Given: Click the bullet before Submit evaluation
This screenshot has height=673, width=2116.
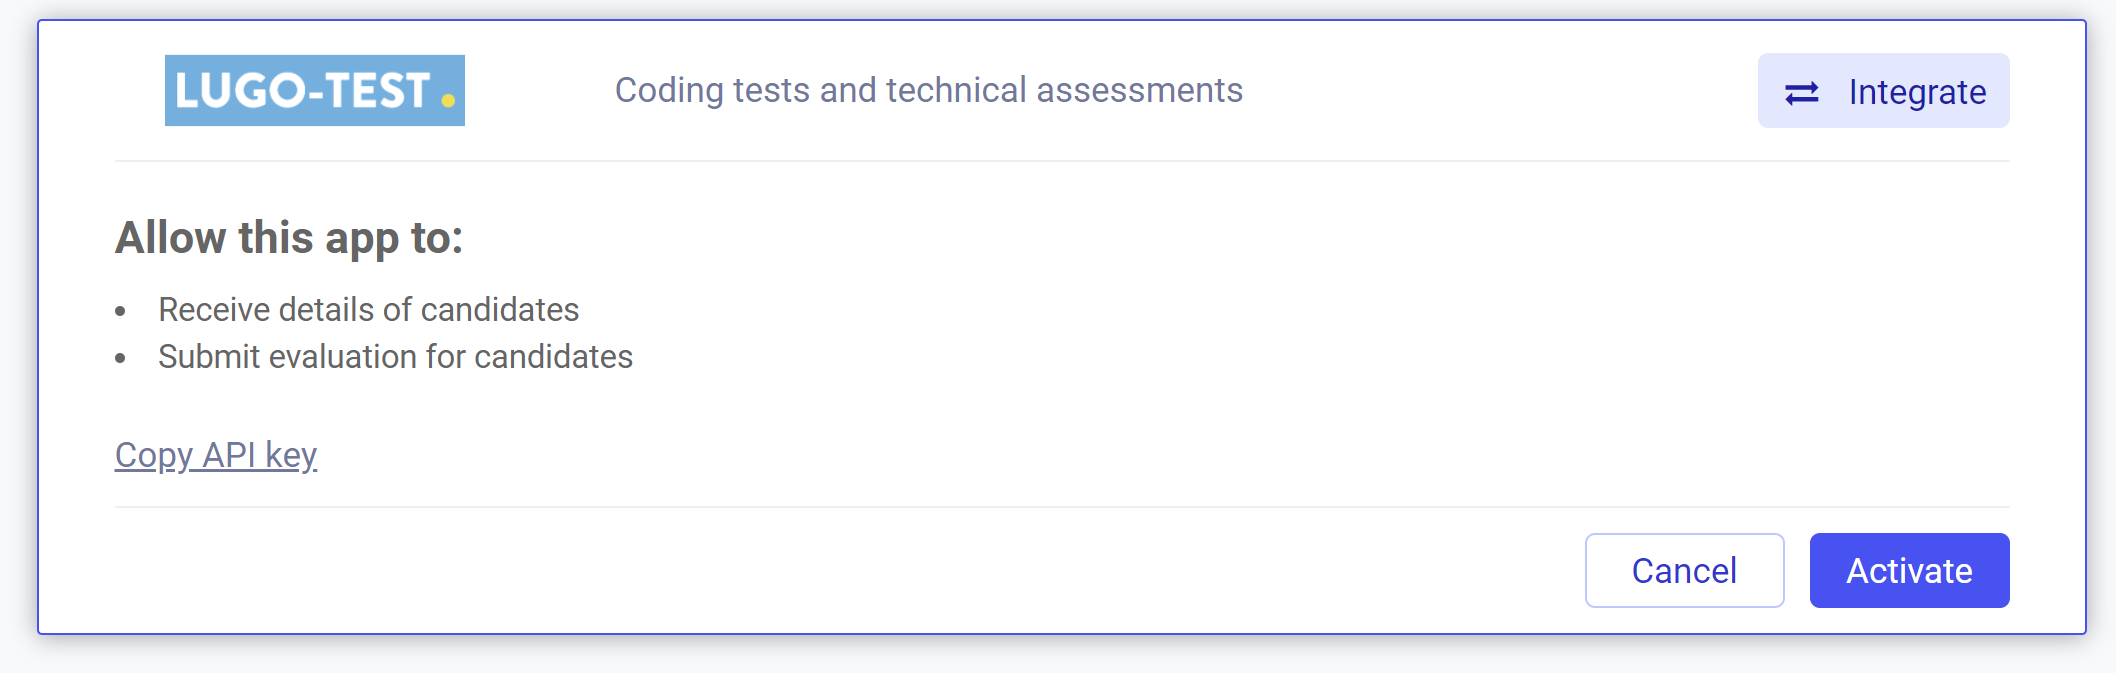Looking at the screenshot, I should tap(120, 358).
